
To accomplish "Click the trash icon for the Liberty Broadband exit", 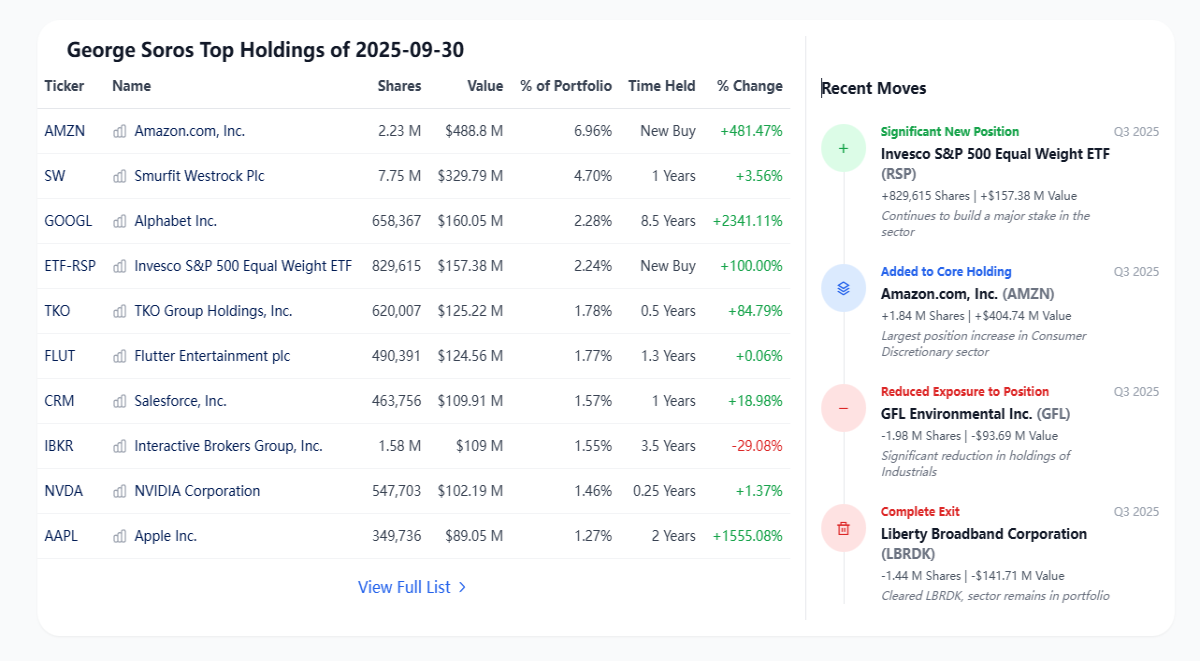I will point(843,528).
